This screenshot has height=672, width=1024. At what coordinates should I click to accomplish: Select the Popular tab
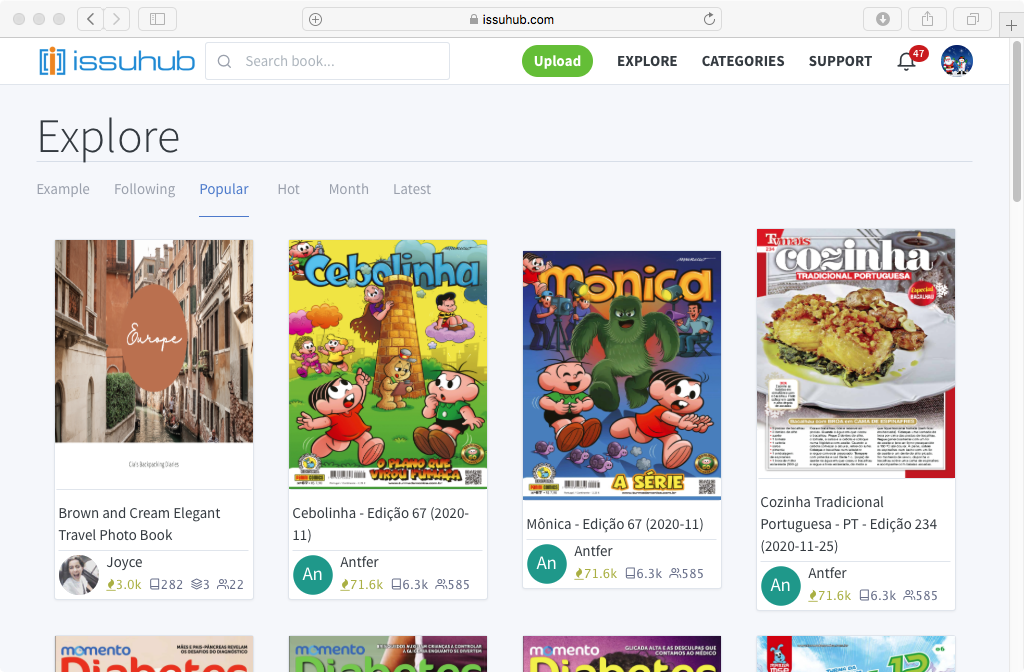click(x=224, y=189)
